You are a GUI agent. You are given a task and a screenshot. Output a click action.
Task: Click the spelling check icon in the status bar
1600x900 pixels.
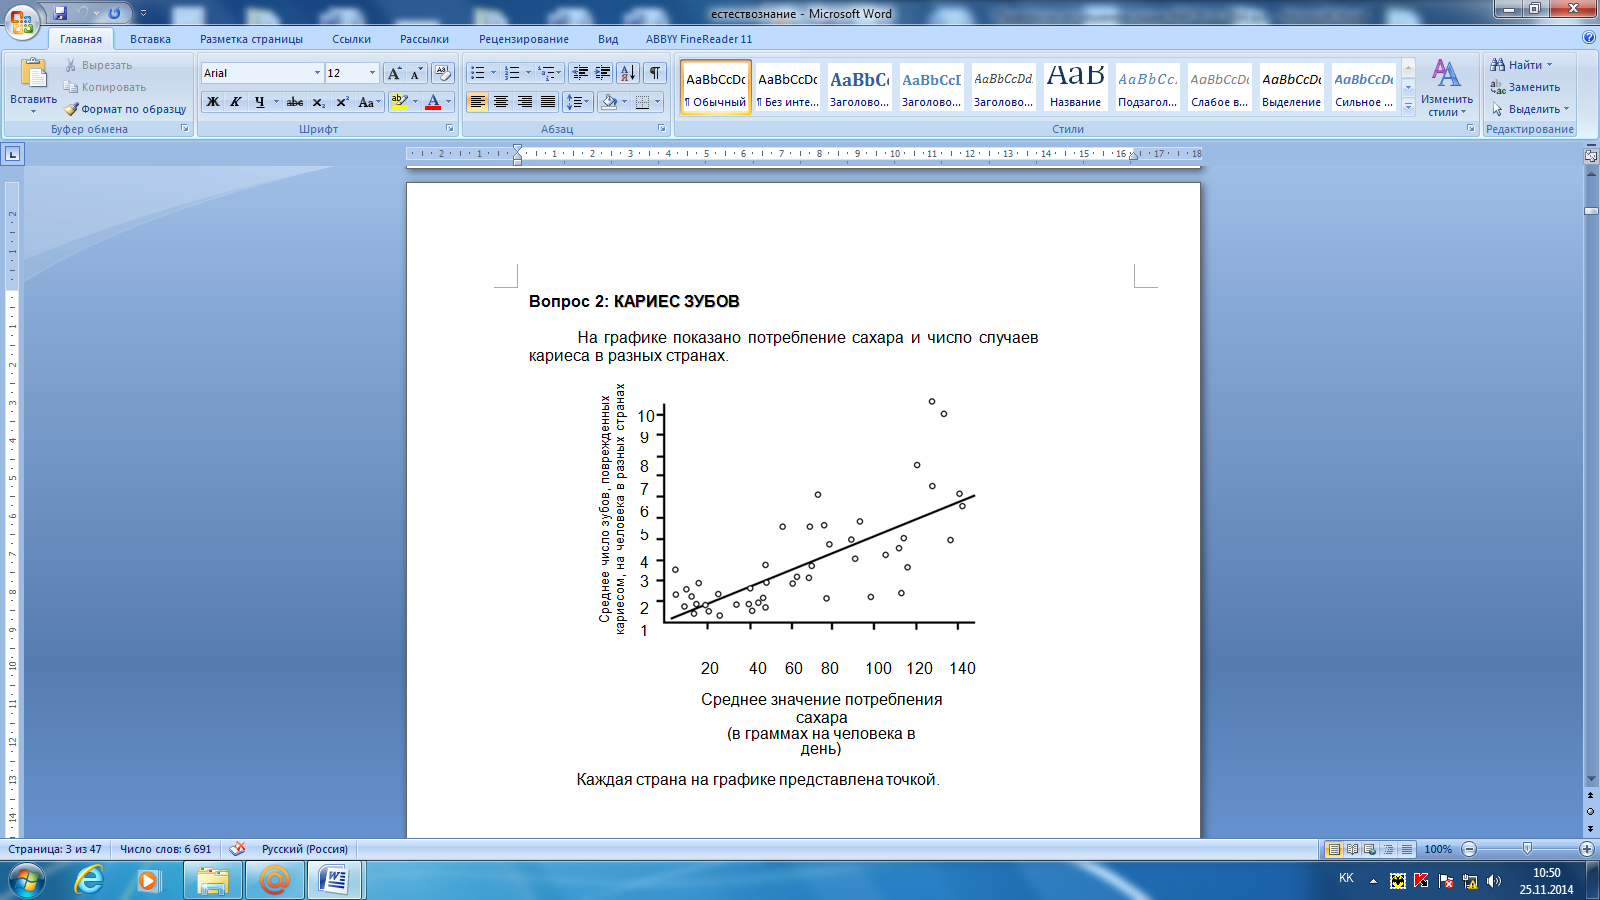click(x=237, y=849)
